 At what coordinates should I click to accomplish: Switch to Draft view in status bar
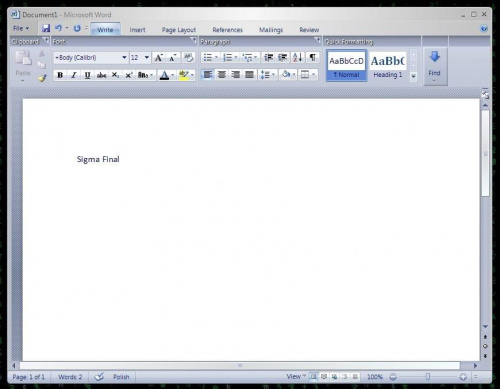tap(355, 377)
